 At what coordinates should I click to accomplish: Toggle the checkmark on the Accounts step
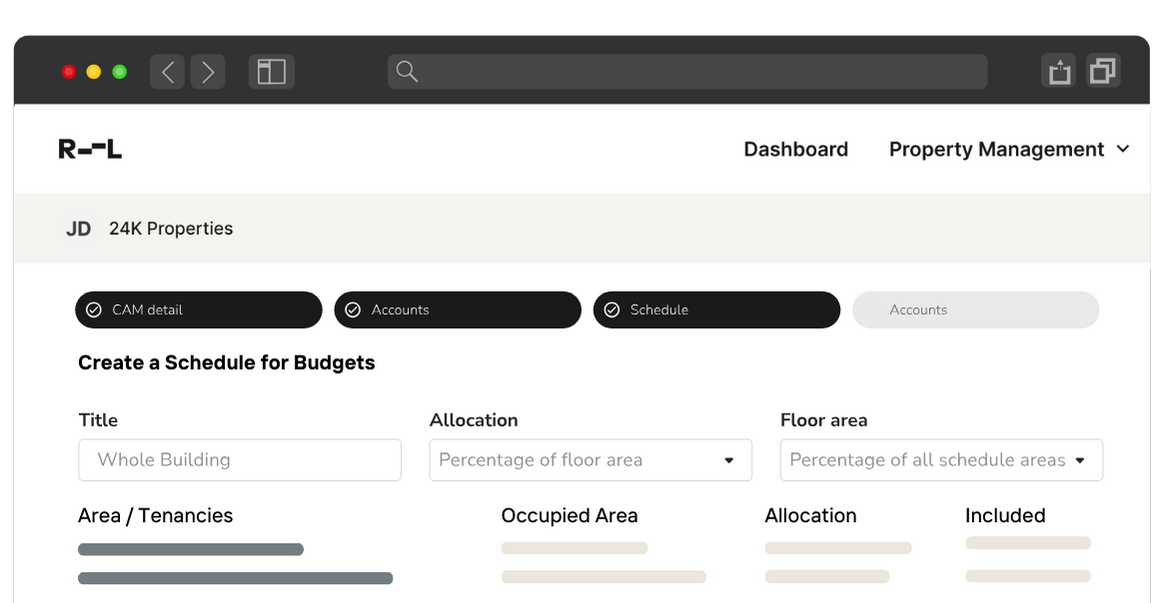click(x=352, y=310)
